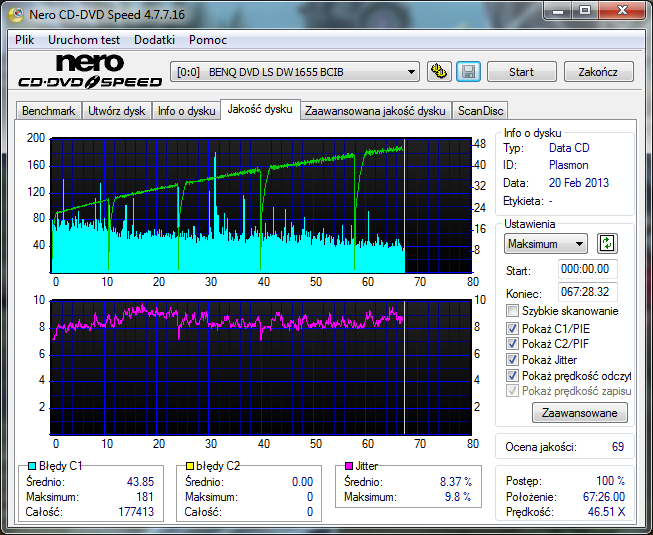This screenshot has height=535, width=653.
Task: Close the Nero CD-DVD Speed window
Action: pyautogui.click(x=622, y=10)
